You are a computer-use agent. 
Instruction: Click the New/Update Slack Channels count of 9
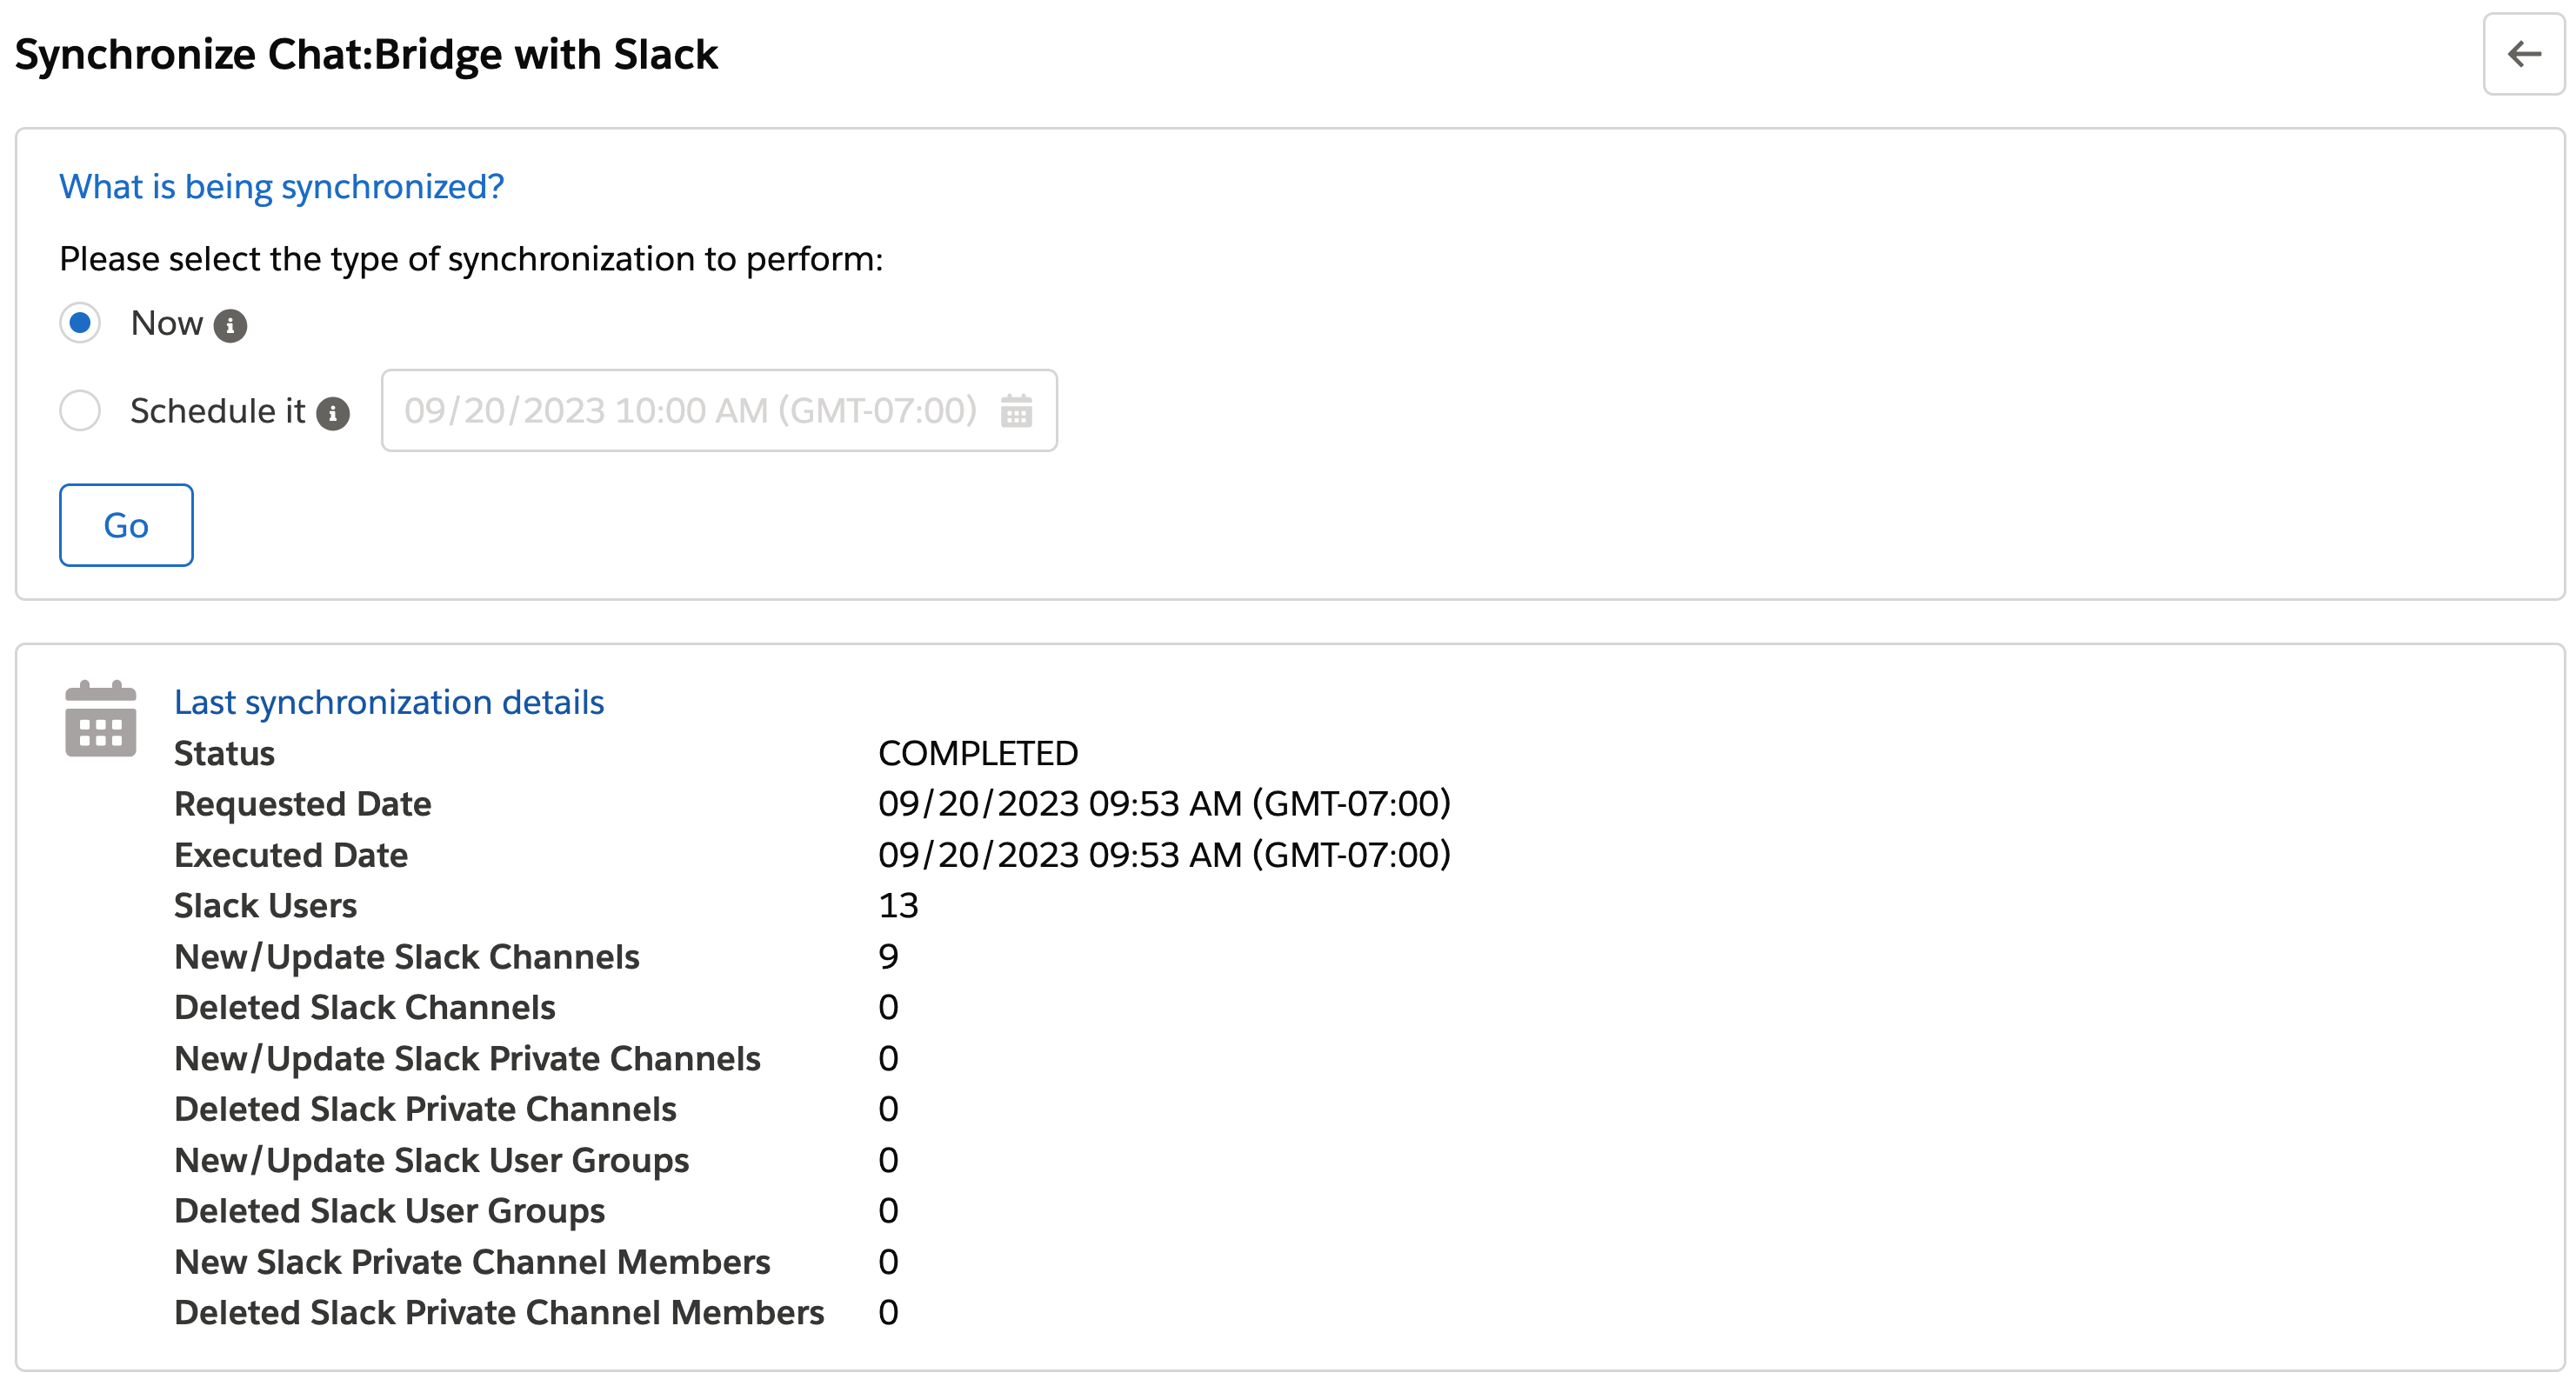[x=888, y=957]
